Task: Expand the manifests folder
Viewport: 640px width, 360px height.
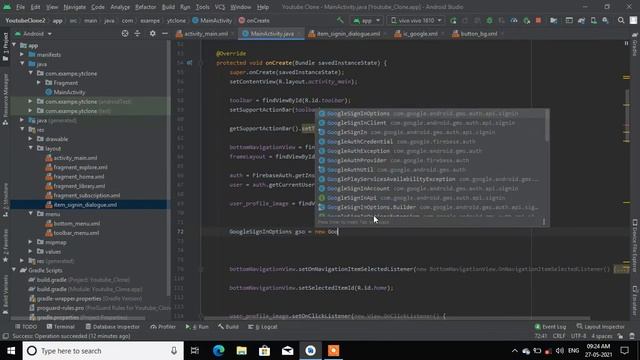Action: coord(22,54)
